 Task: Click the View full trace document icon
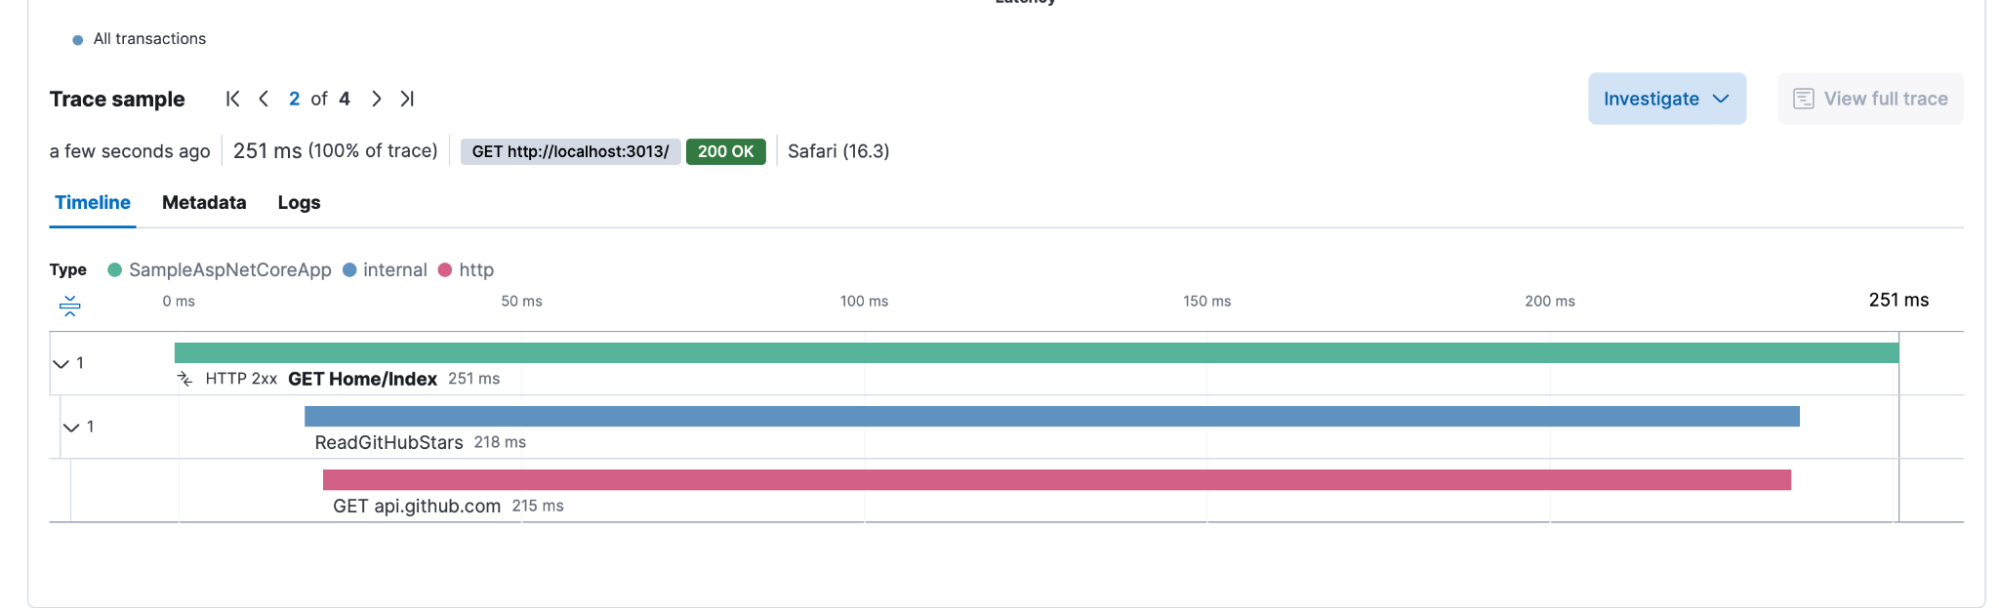(1803, 99)
